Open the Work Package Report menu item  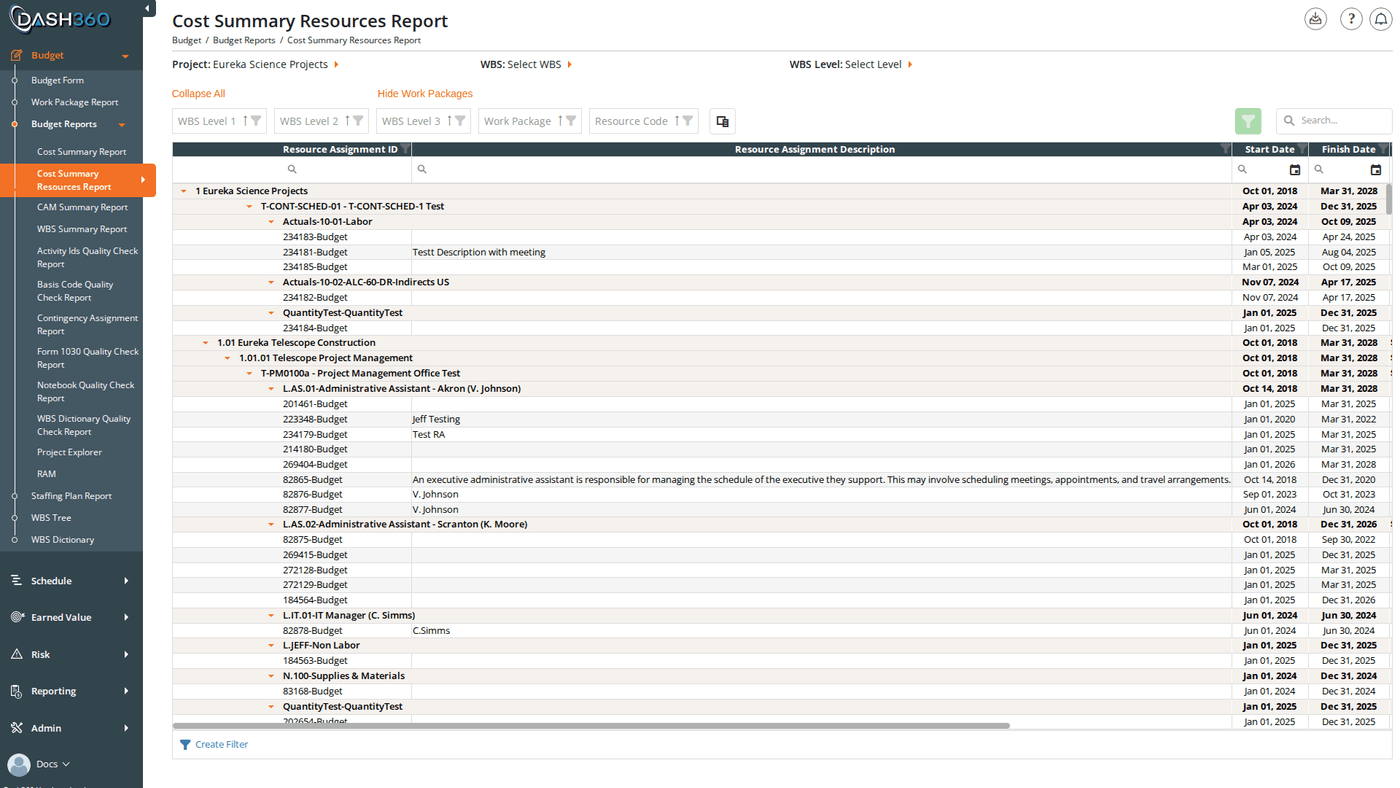click(74, 102)
